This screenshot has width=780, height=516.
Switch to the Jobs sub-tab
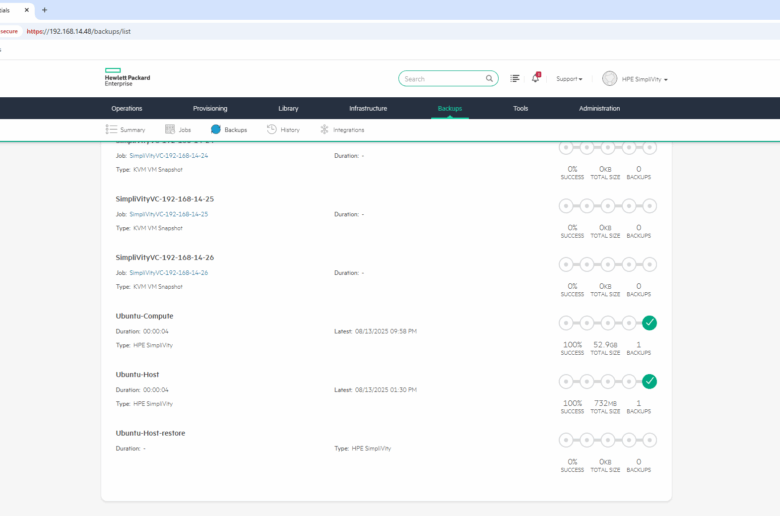point(177,130)
